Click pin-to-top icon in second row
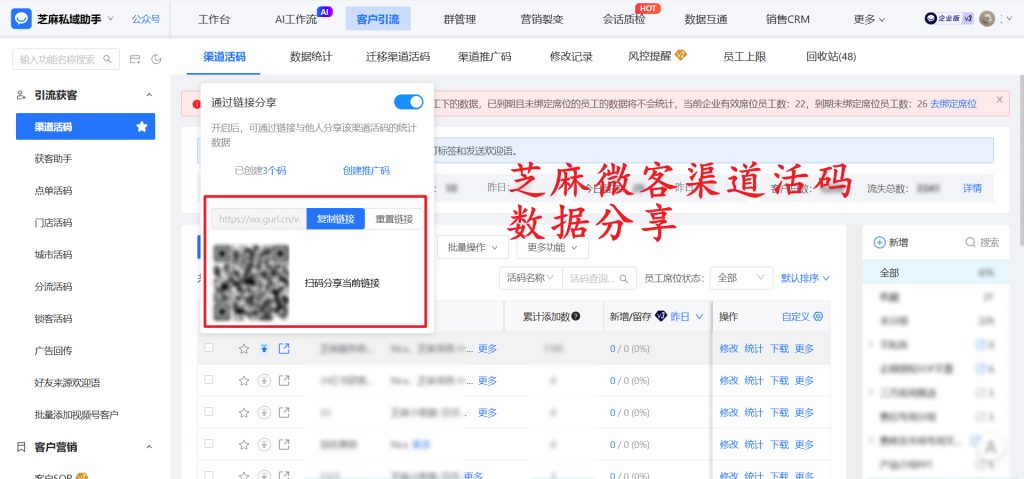 264,380
